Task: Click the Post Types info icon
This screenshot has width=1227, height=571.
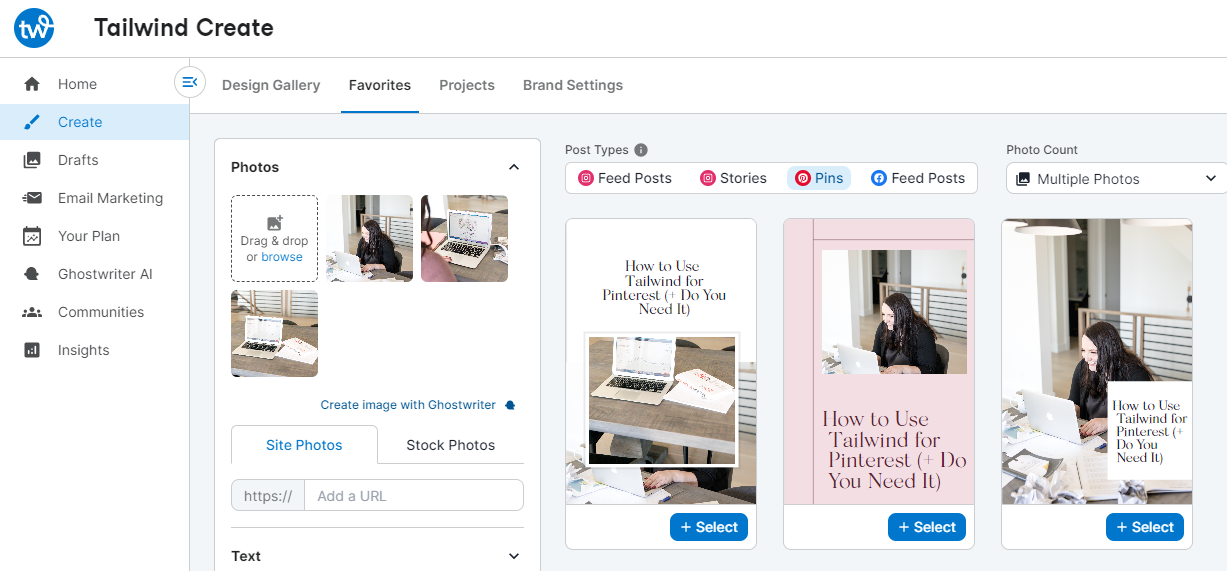Action: coord(641,150)
